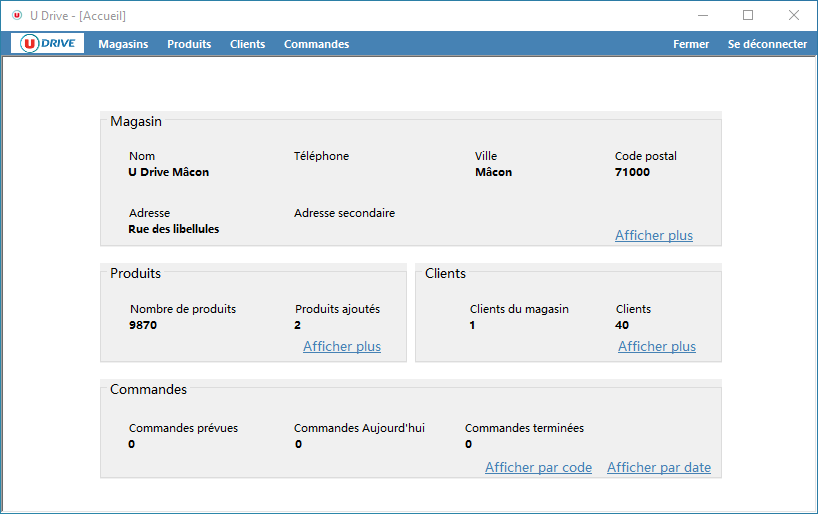The width and height of the screenshot is (818, 514).
Task: Show more in the Produits section
Action: point(341,347)
